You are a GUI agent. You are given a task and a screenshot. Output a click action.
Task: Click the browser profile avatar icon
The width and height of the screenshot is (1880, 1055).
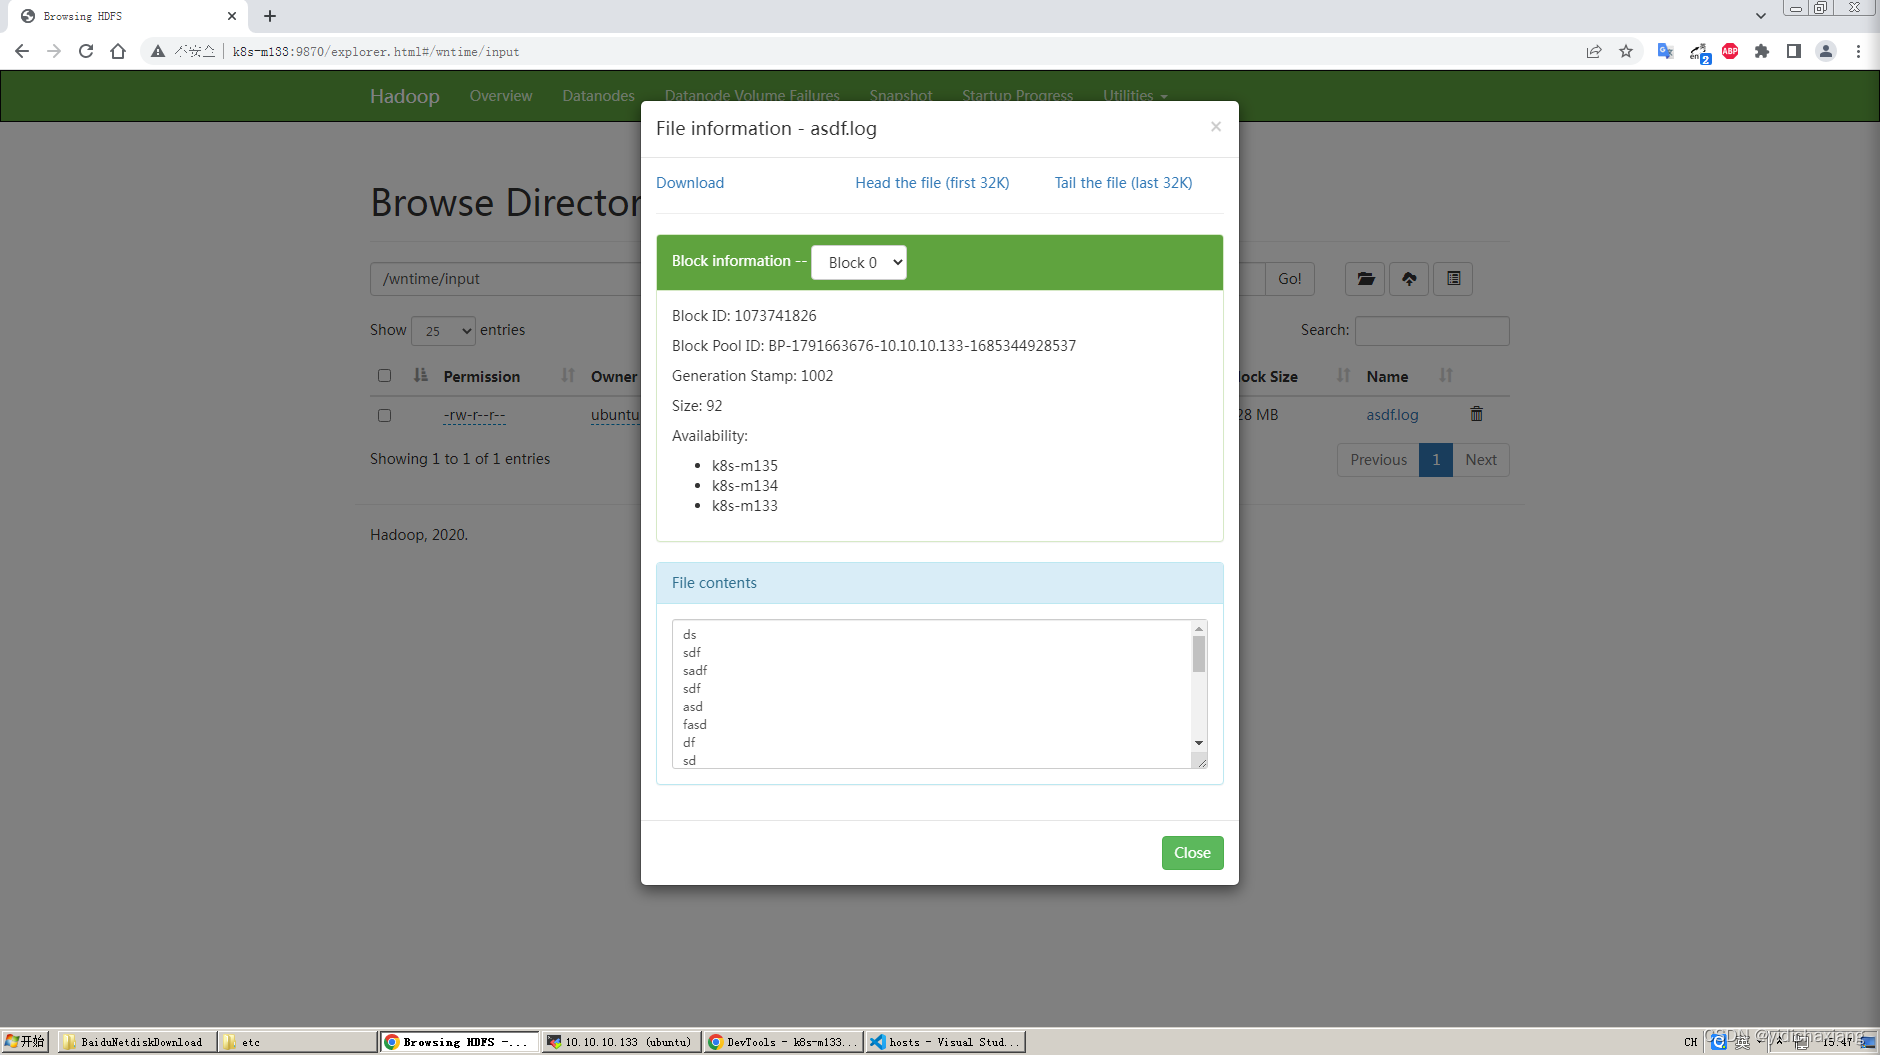pyautogui.click(x=1826, y=51)
